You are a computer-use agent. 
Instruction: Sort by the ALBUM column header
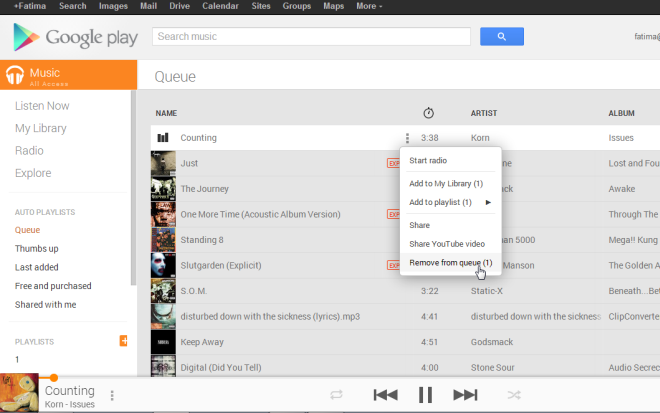(x=621, y=113)
